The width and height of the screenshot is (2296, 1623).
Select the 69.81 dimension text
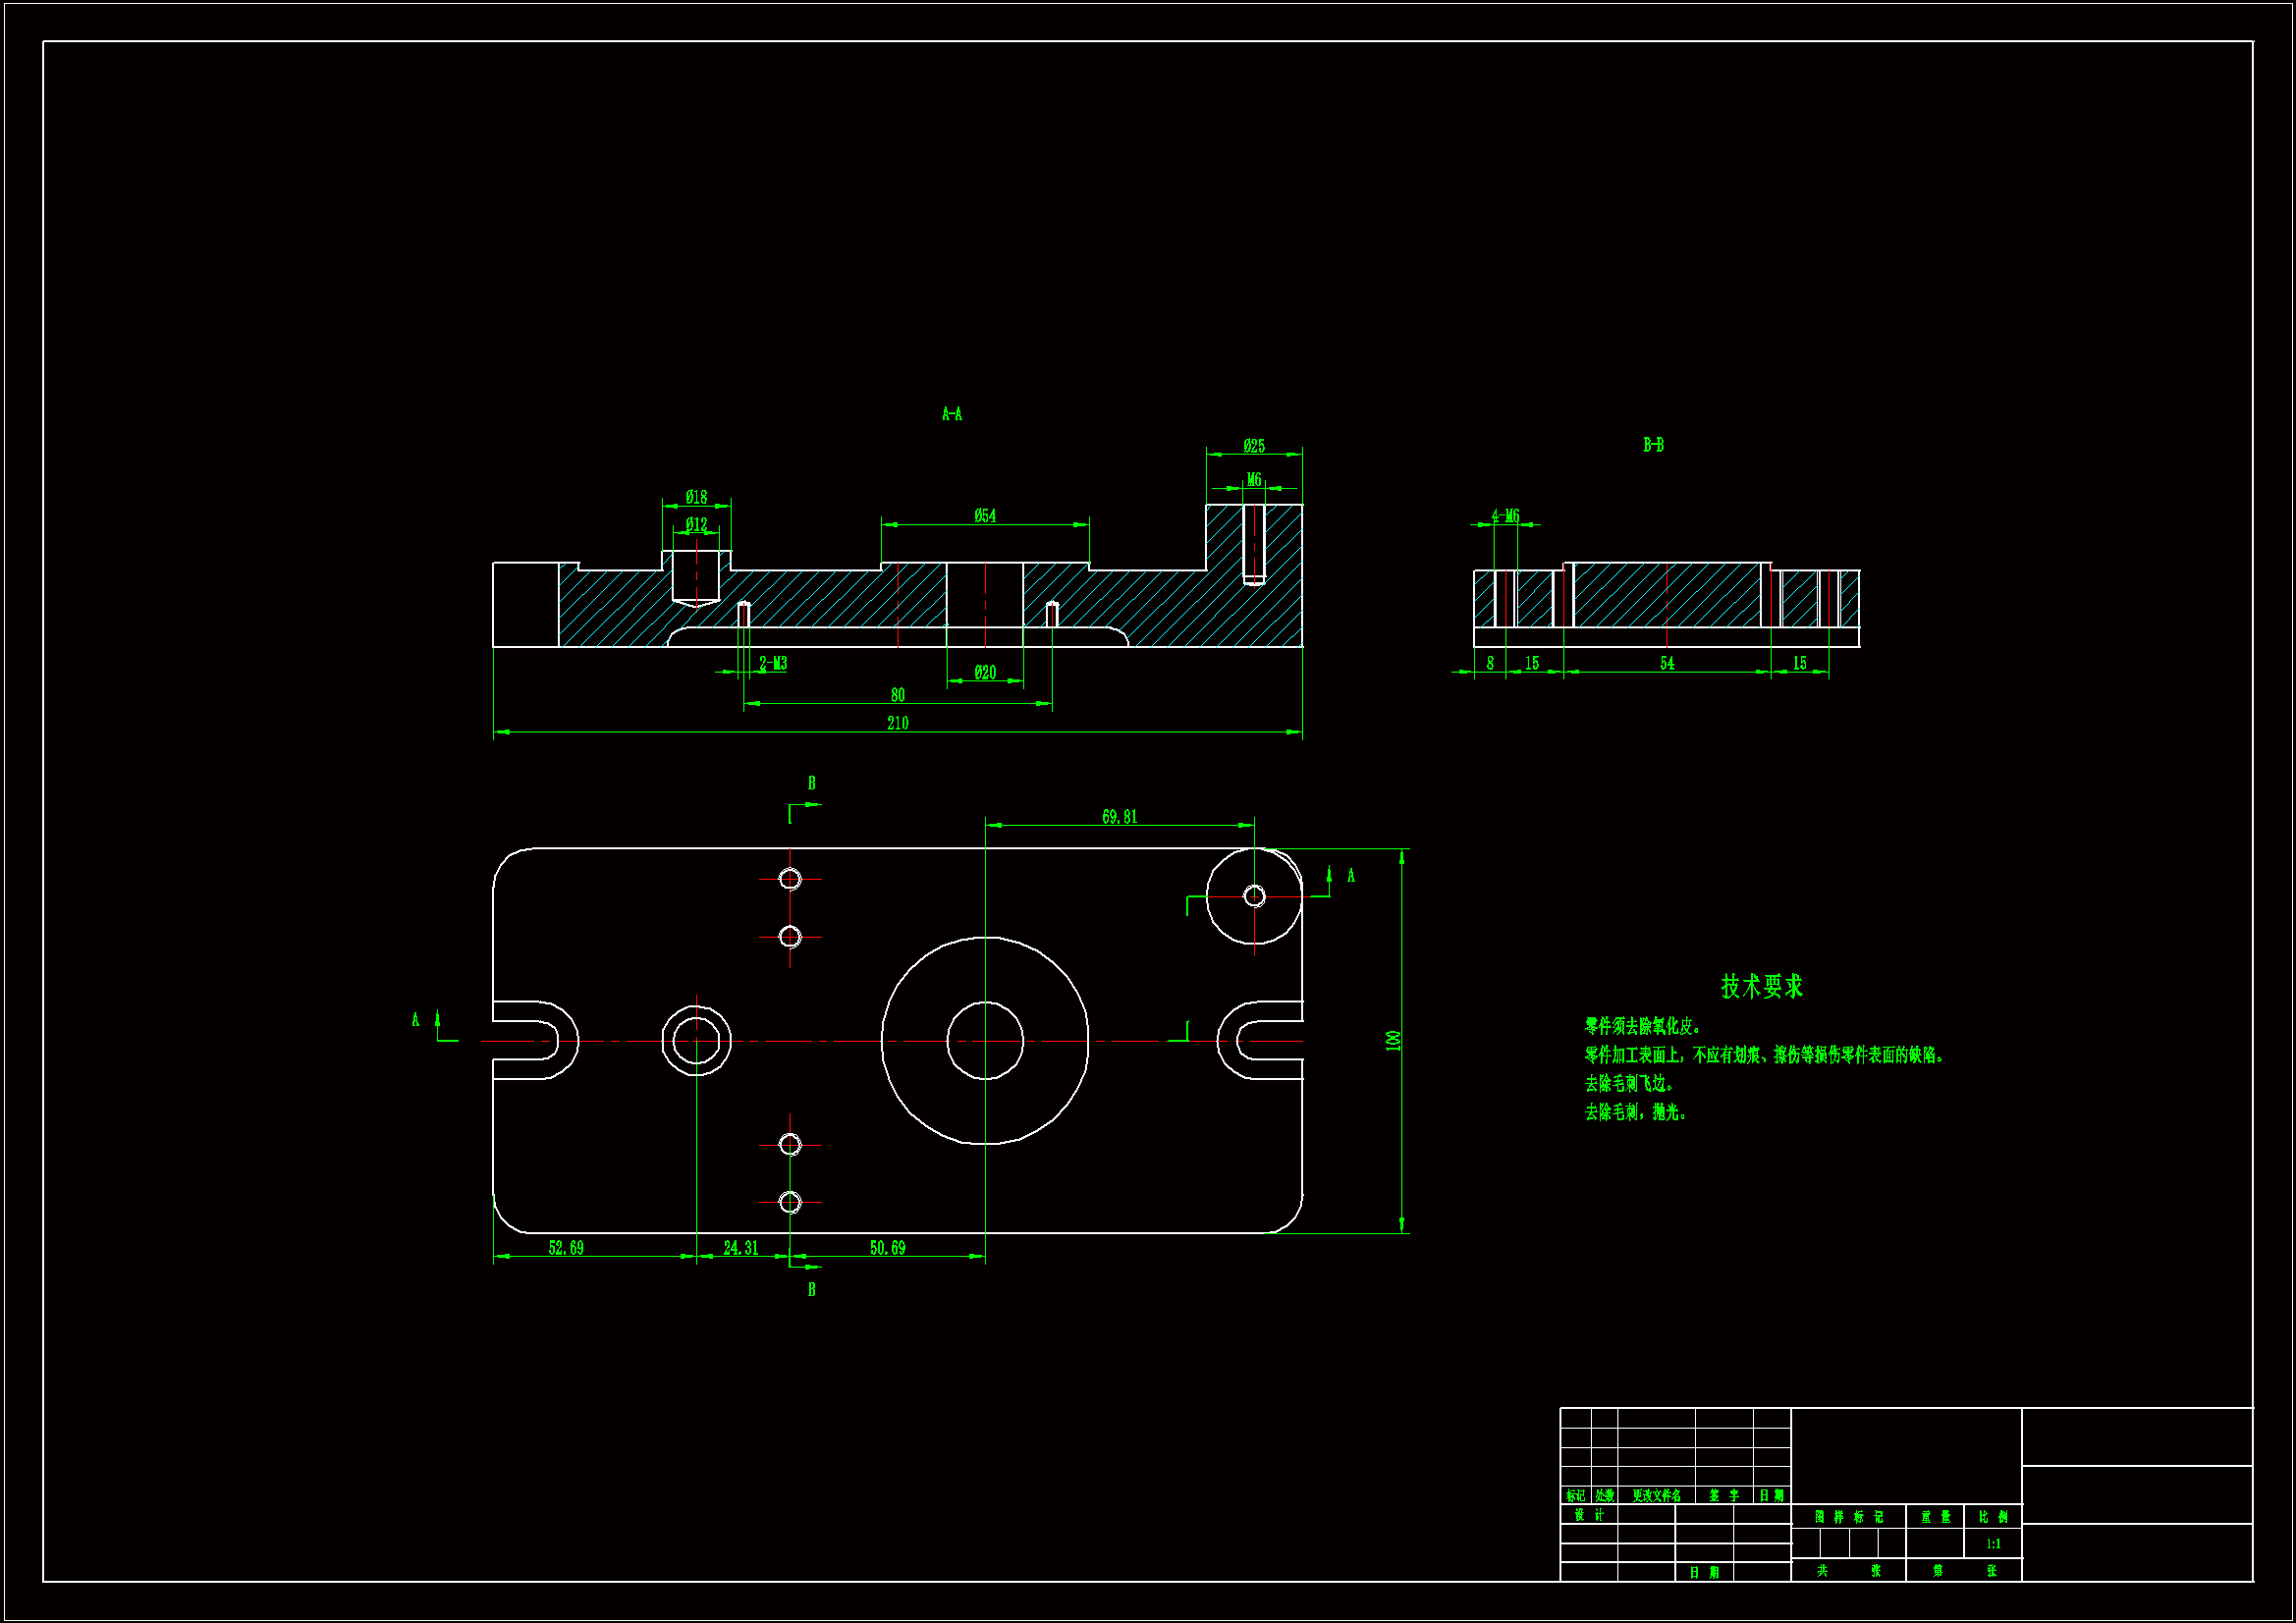pyautogui.click(x=1119, y=817)
